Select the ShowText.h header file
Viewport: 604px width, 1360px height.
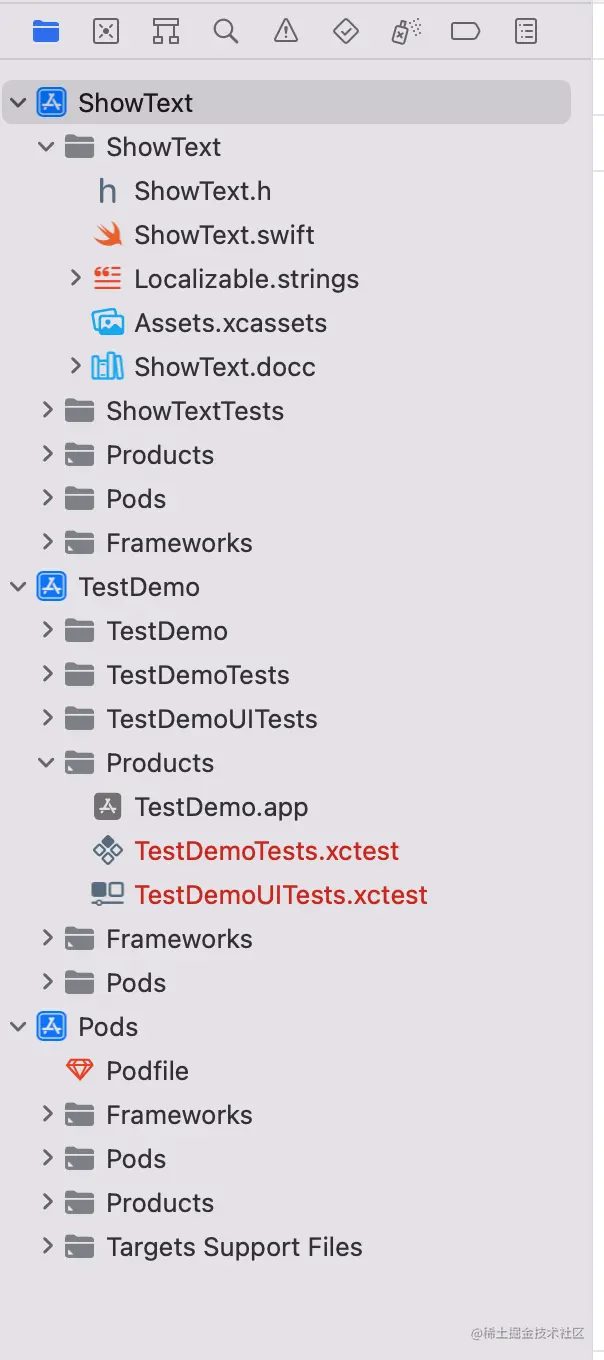[x=202, y=191]
